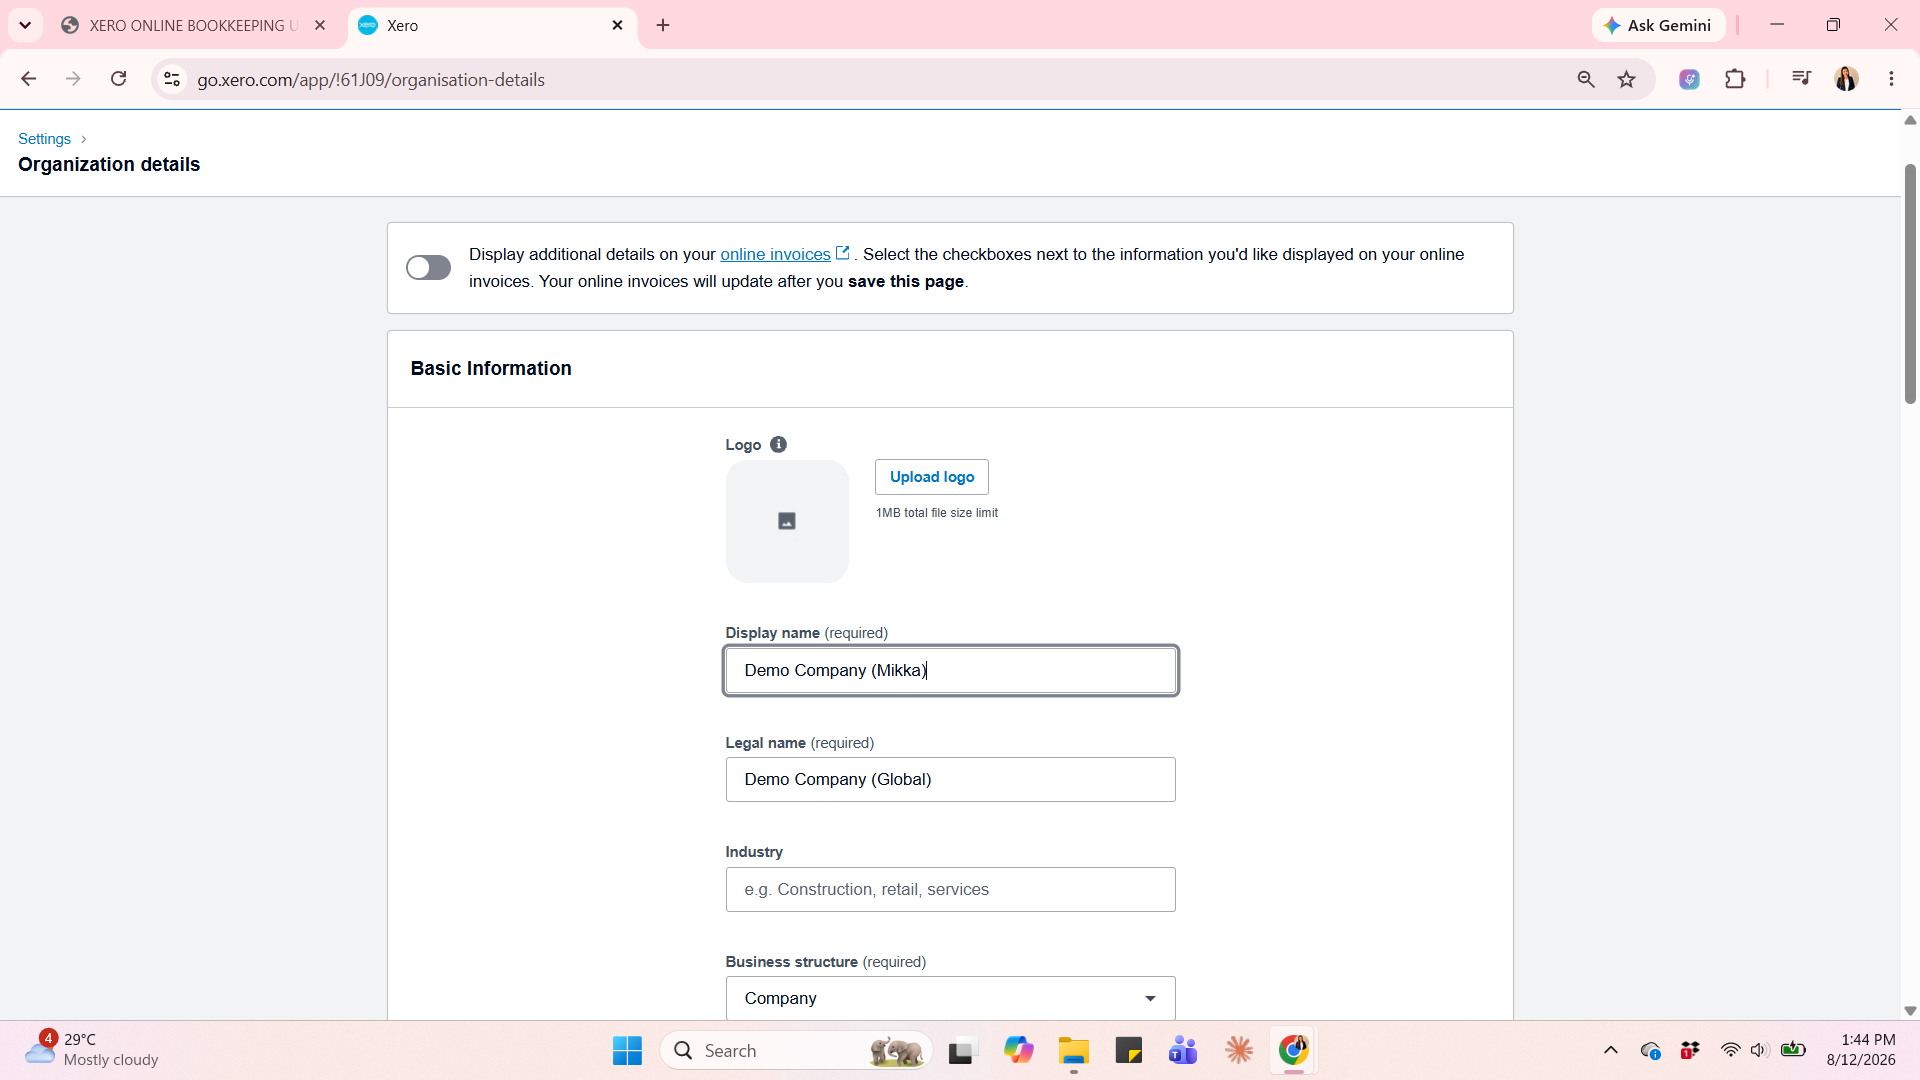Click the scrollbar down arrow
This screenshot has width=1920, height=1080.
click(1910, 1011)
